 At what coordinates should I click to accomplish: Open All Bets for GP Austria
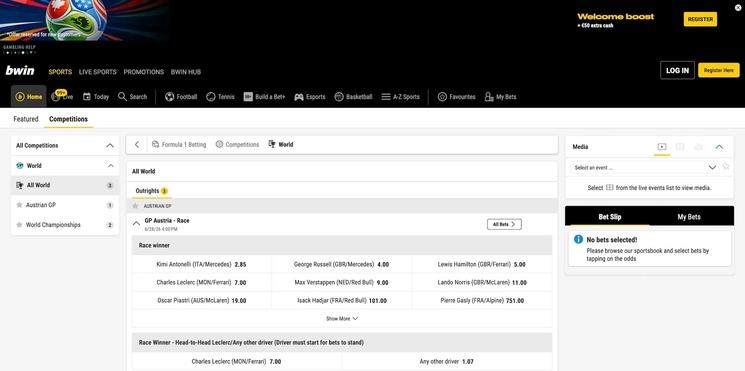(504, 224)
